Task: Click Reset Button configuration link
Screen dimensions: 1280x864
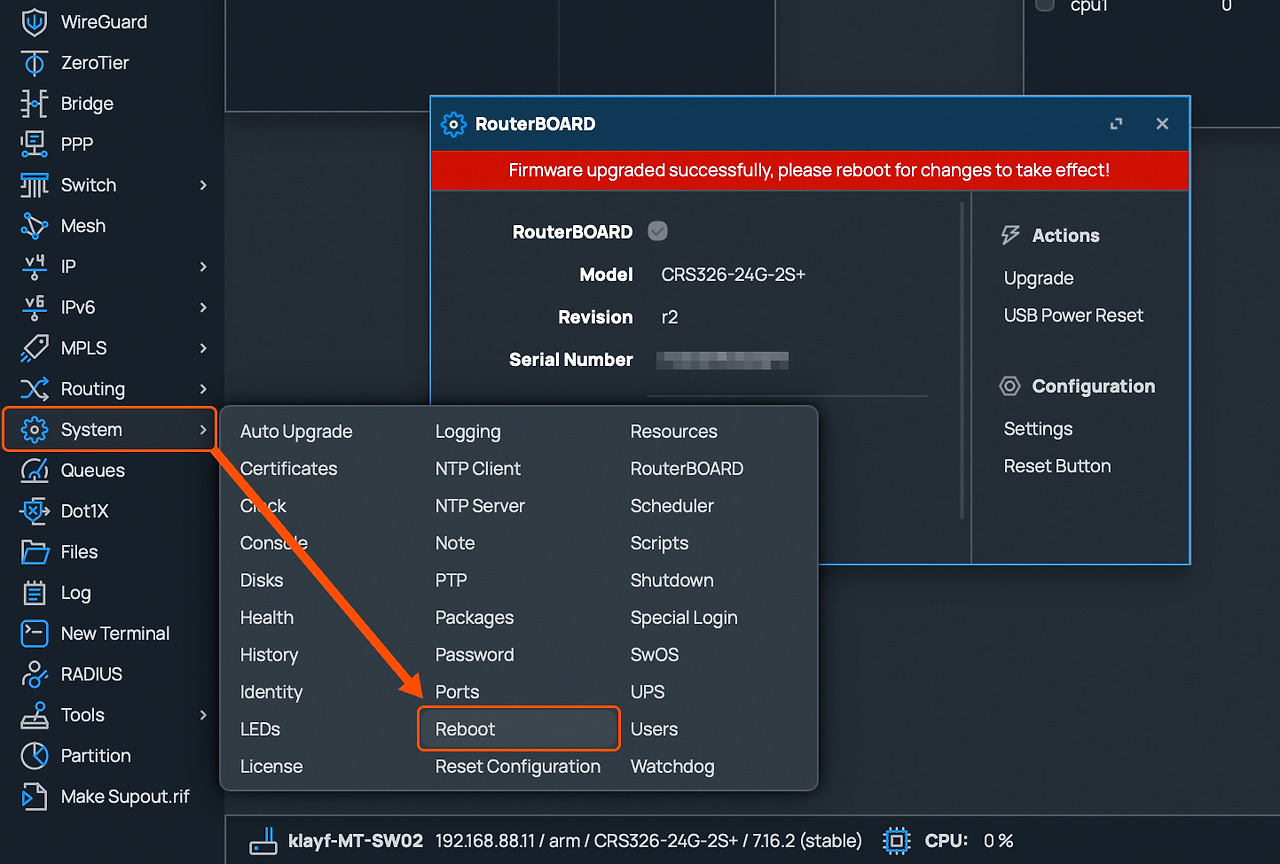Action: tap(1057, 466)
